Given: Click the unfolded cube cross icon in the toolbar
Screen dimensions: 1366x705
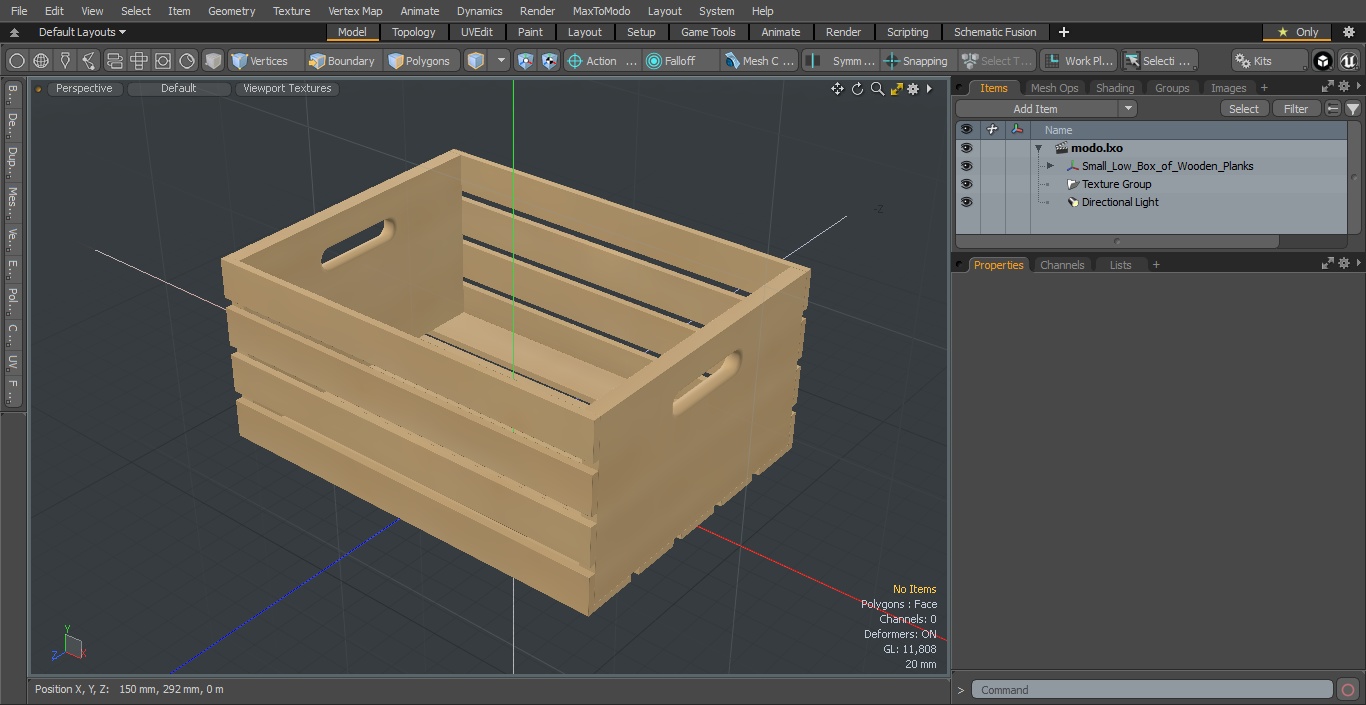Looking at the screenshot, I should [x=139, y=61].
